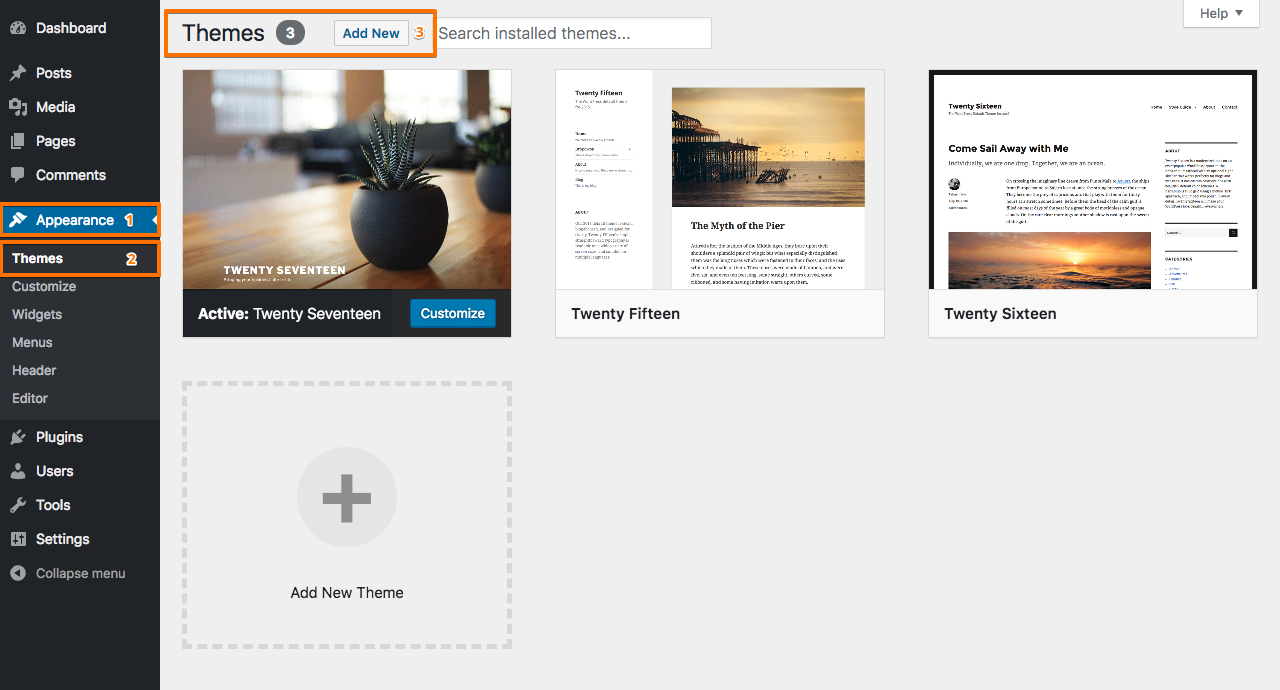Open the theme Editor submenu link
1280x690 pixels.
(30, 398)
